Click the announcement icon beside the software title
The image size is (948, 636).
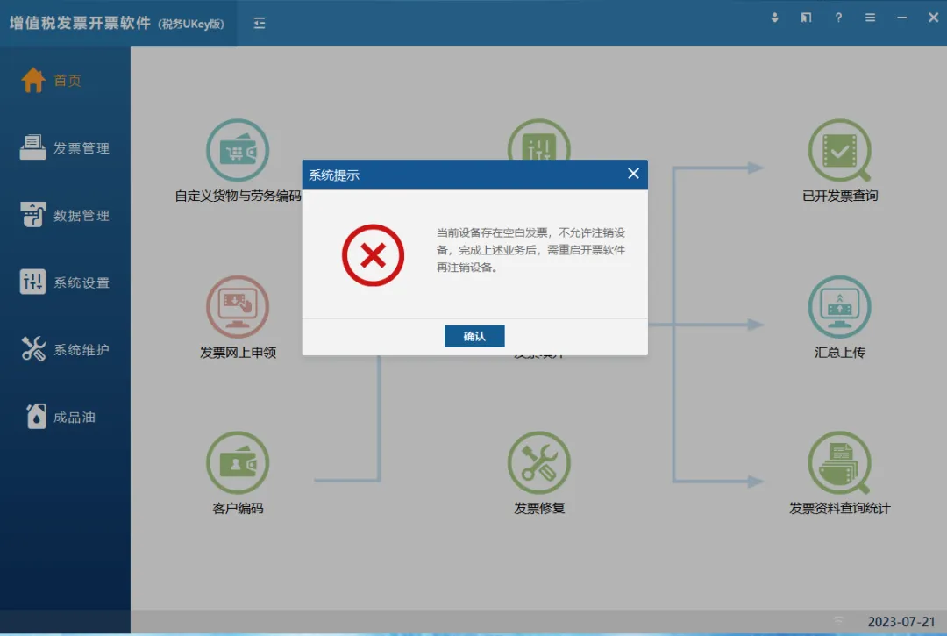tap(258, 22)
